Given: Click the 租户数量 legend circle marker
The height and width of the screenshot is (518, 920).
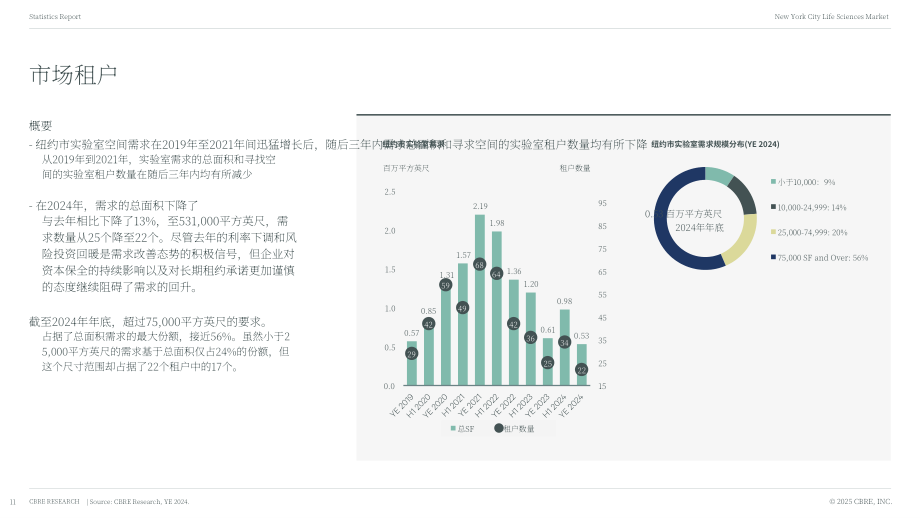Looking at the screenshot, I should pos(499,428).
